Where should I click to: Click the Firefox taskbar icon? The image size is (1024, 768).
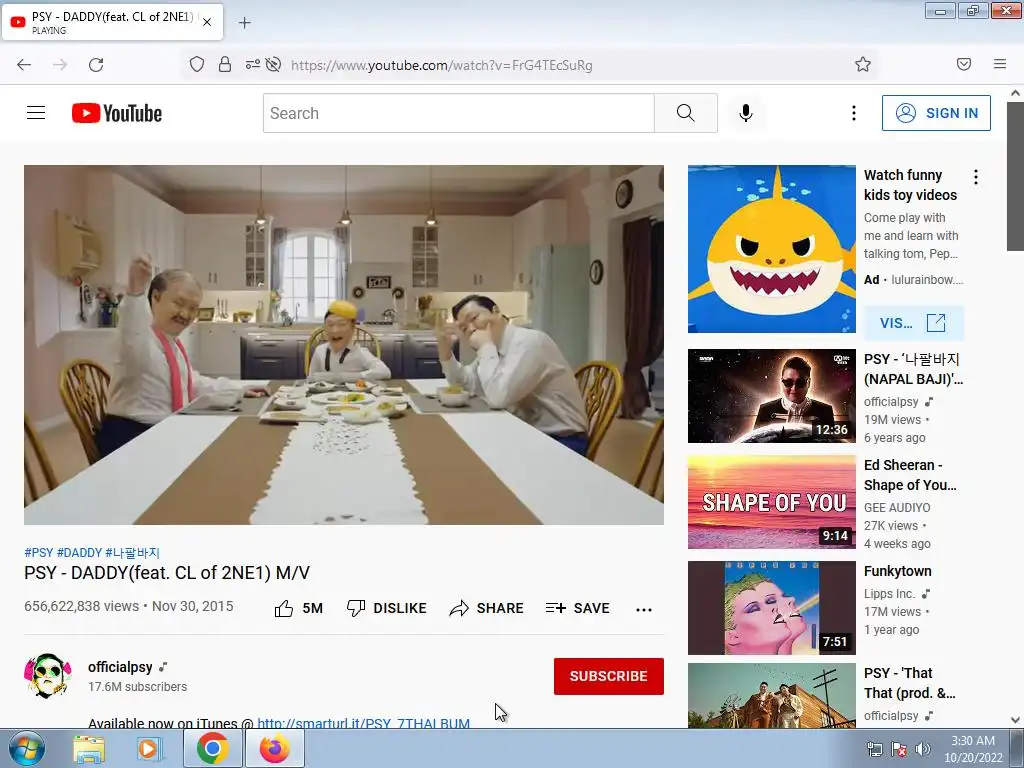point(274,748)
